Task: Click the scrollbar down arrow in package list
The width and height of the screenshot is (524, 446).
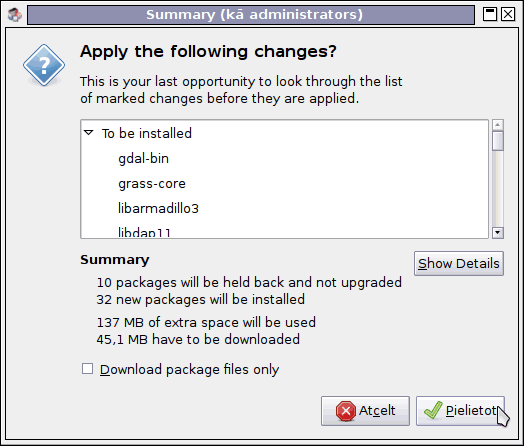Action: pos(498,233)
